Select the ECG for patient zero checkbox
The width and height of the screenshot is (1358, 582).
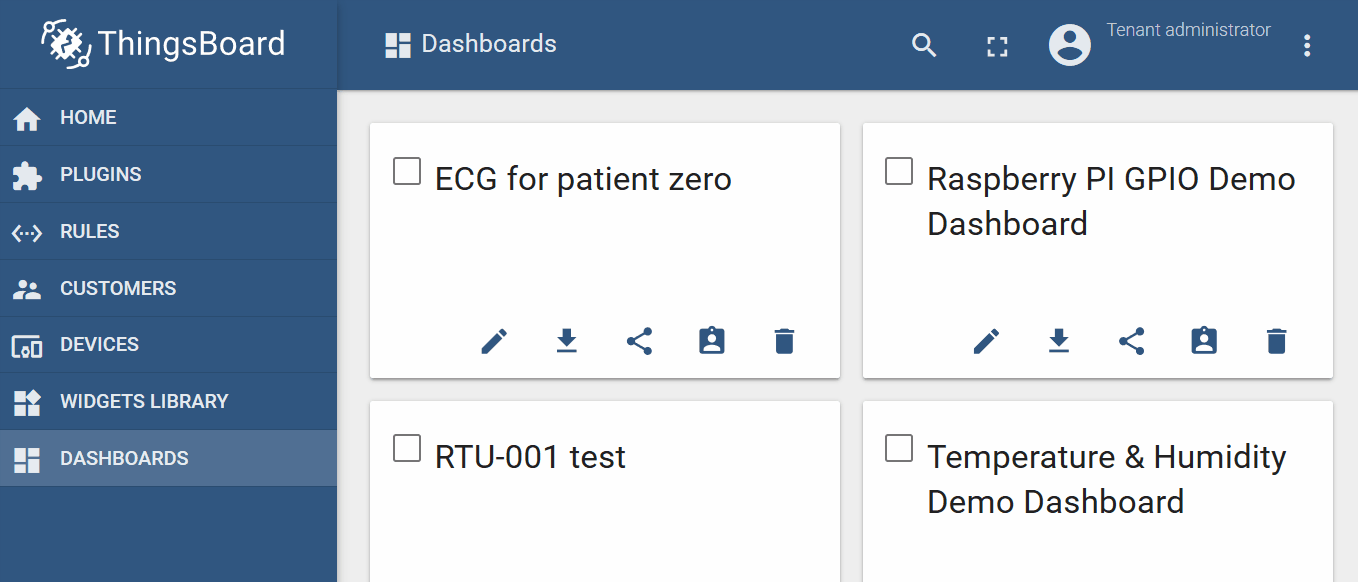pyautogui.click(x=406, y=171)
